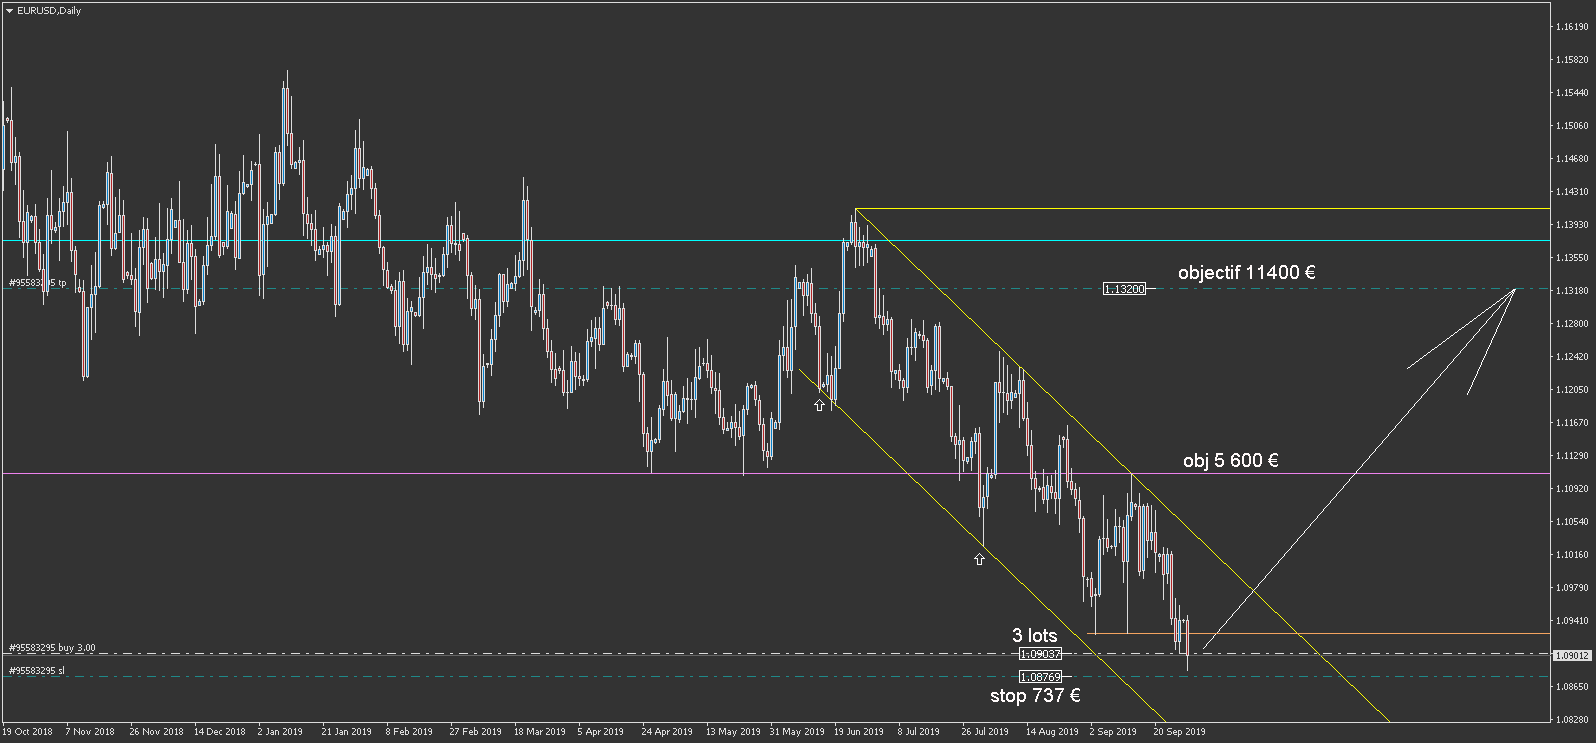1596x743 pixels.
Task: Click the '8 Feb 2019' date on time axis
Action: coord(409,732)
